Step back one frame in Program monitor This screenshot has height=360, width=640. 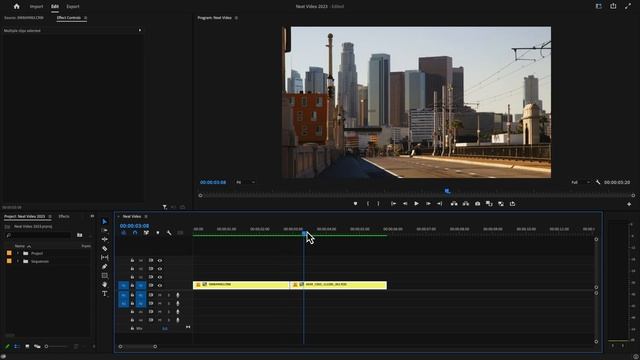pyautogui.click(x=405, y=204)
